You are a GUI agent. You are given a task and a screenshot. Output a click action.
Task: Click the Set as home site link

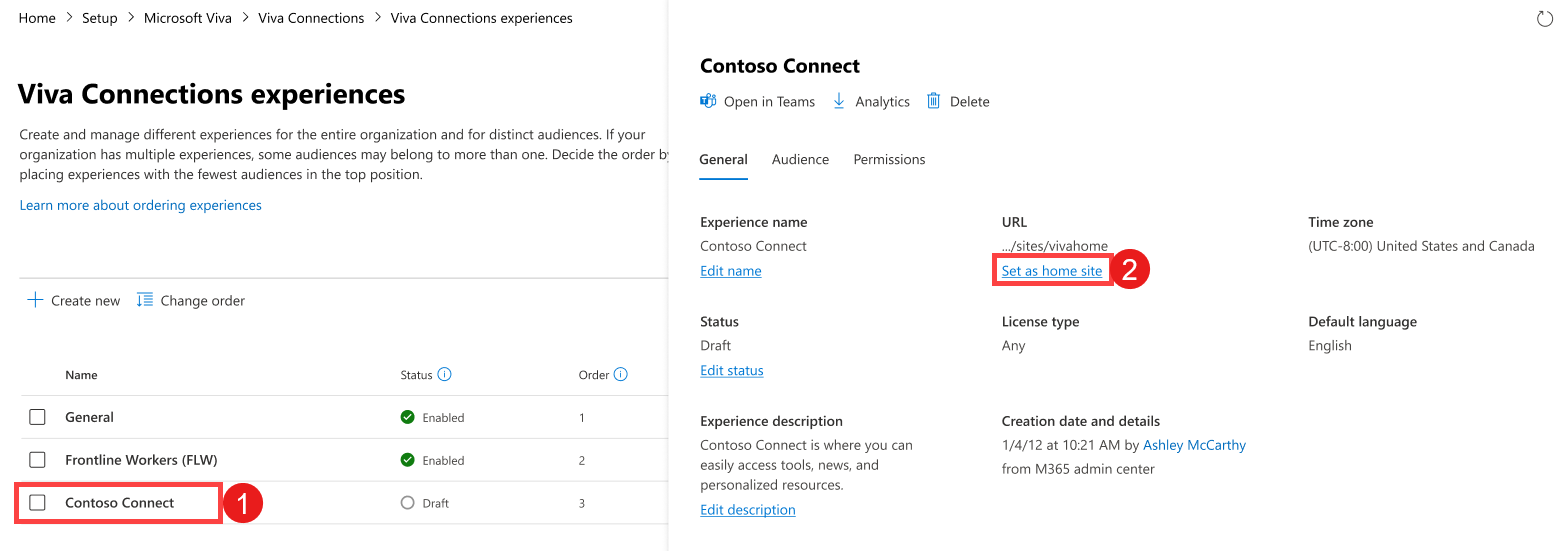[1052, 271]
